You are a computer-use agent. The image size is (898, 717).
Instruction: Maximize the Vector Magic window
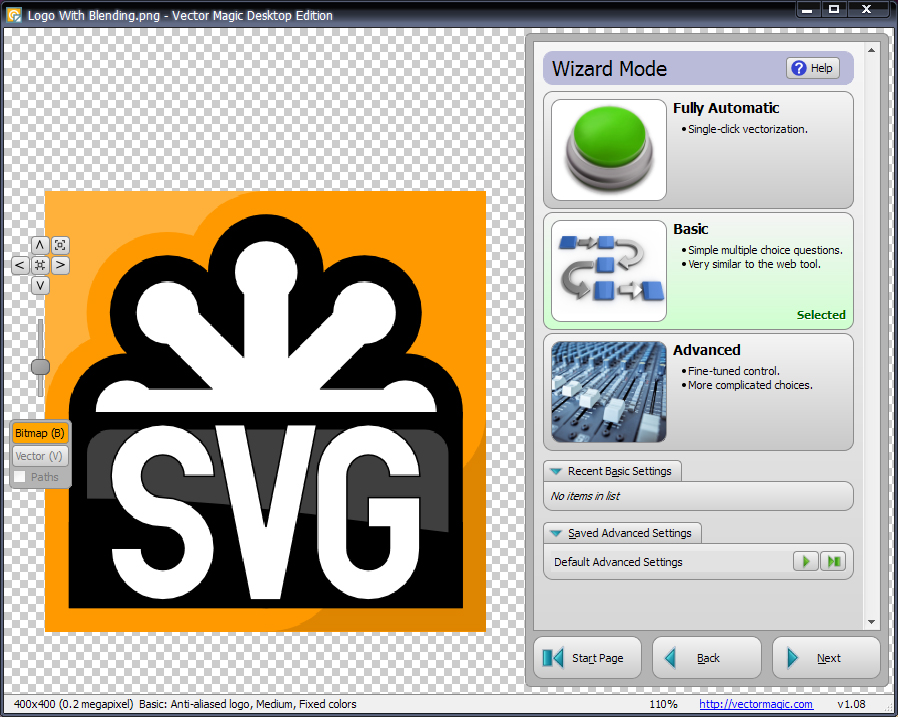tap(834, 10)
